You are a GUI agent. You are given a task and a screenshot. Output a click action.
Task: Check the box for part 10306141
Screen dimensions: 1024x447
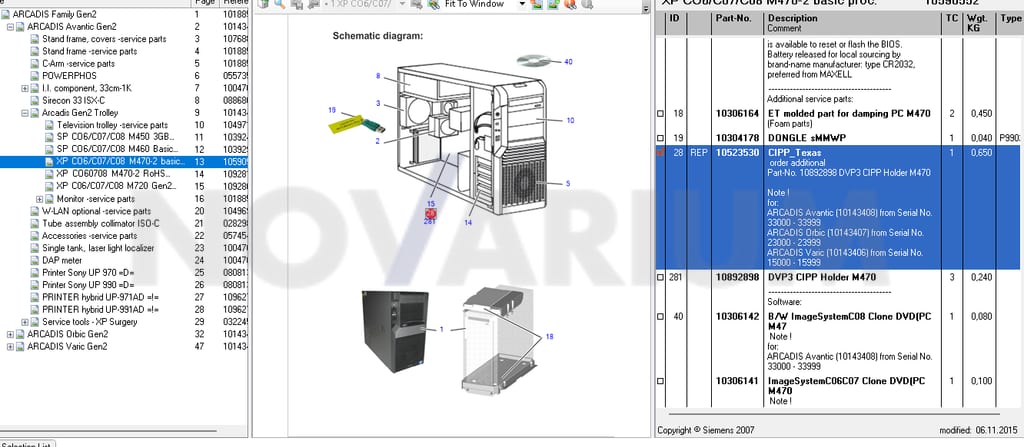pyautogui.click(x=660, y=381)
